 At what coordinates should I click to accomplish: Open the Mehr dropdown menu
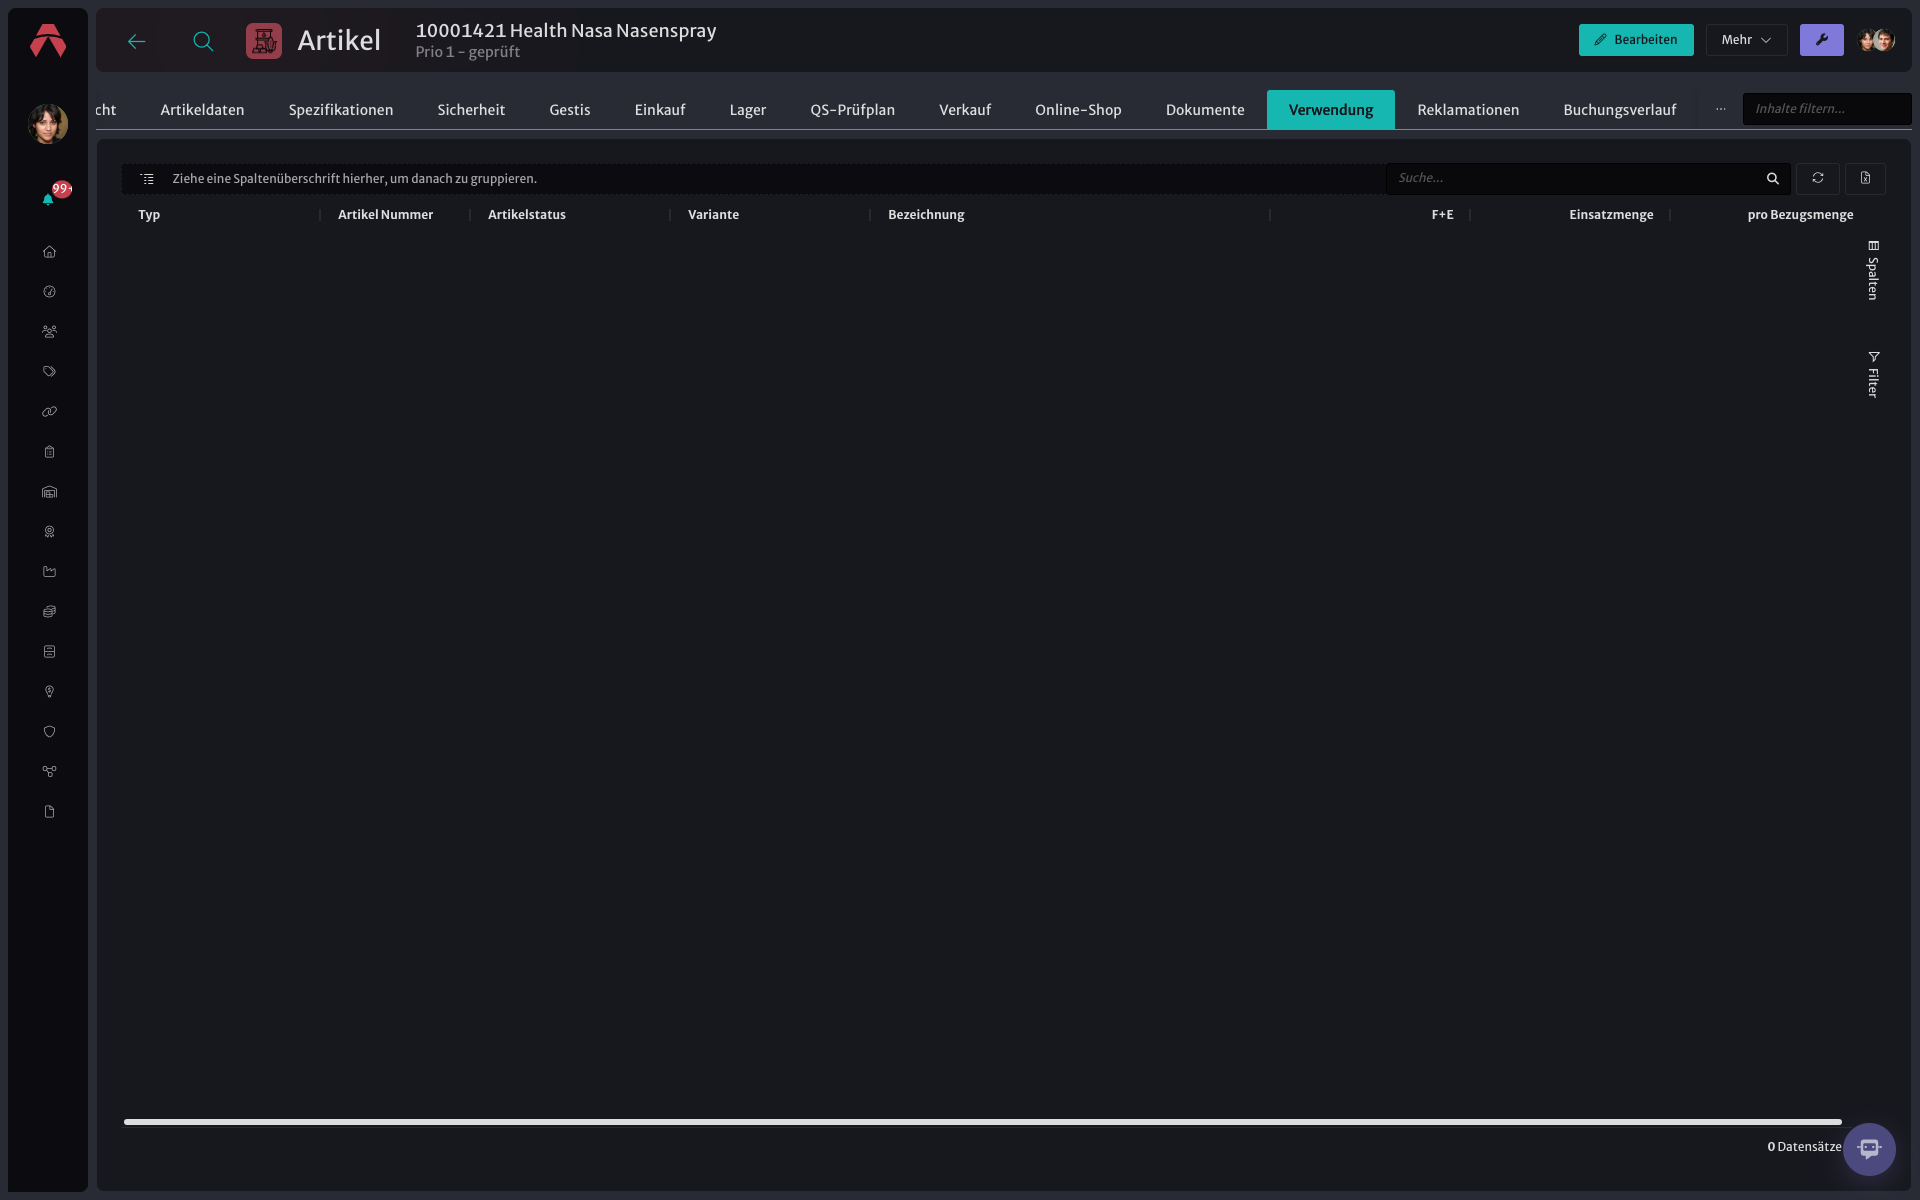coord(1746,40)
